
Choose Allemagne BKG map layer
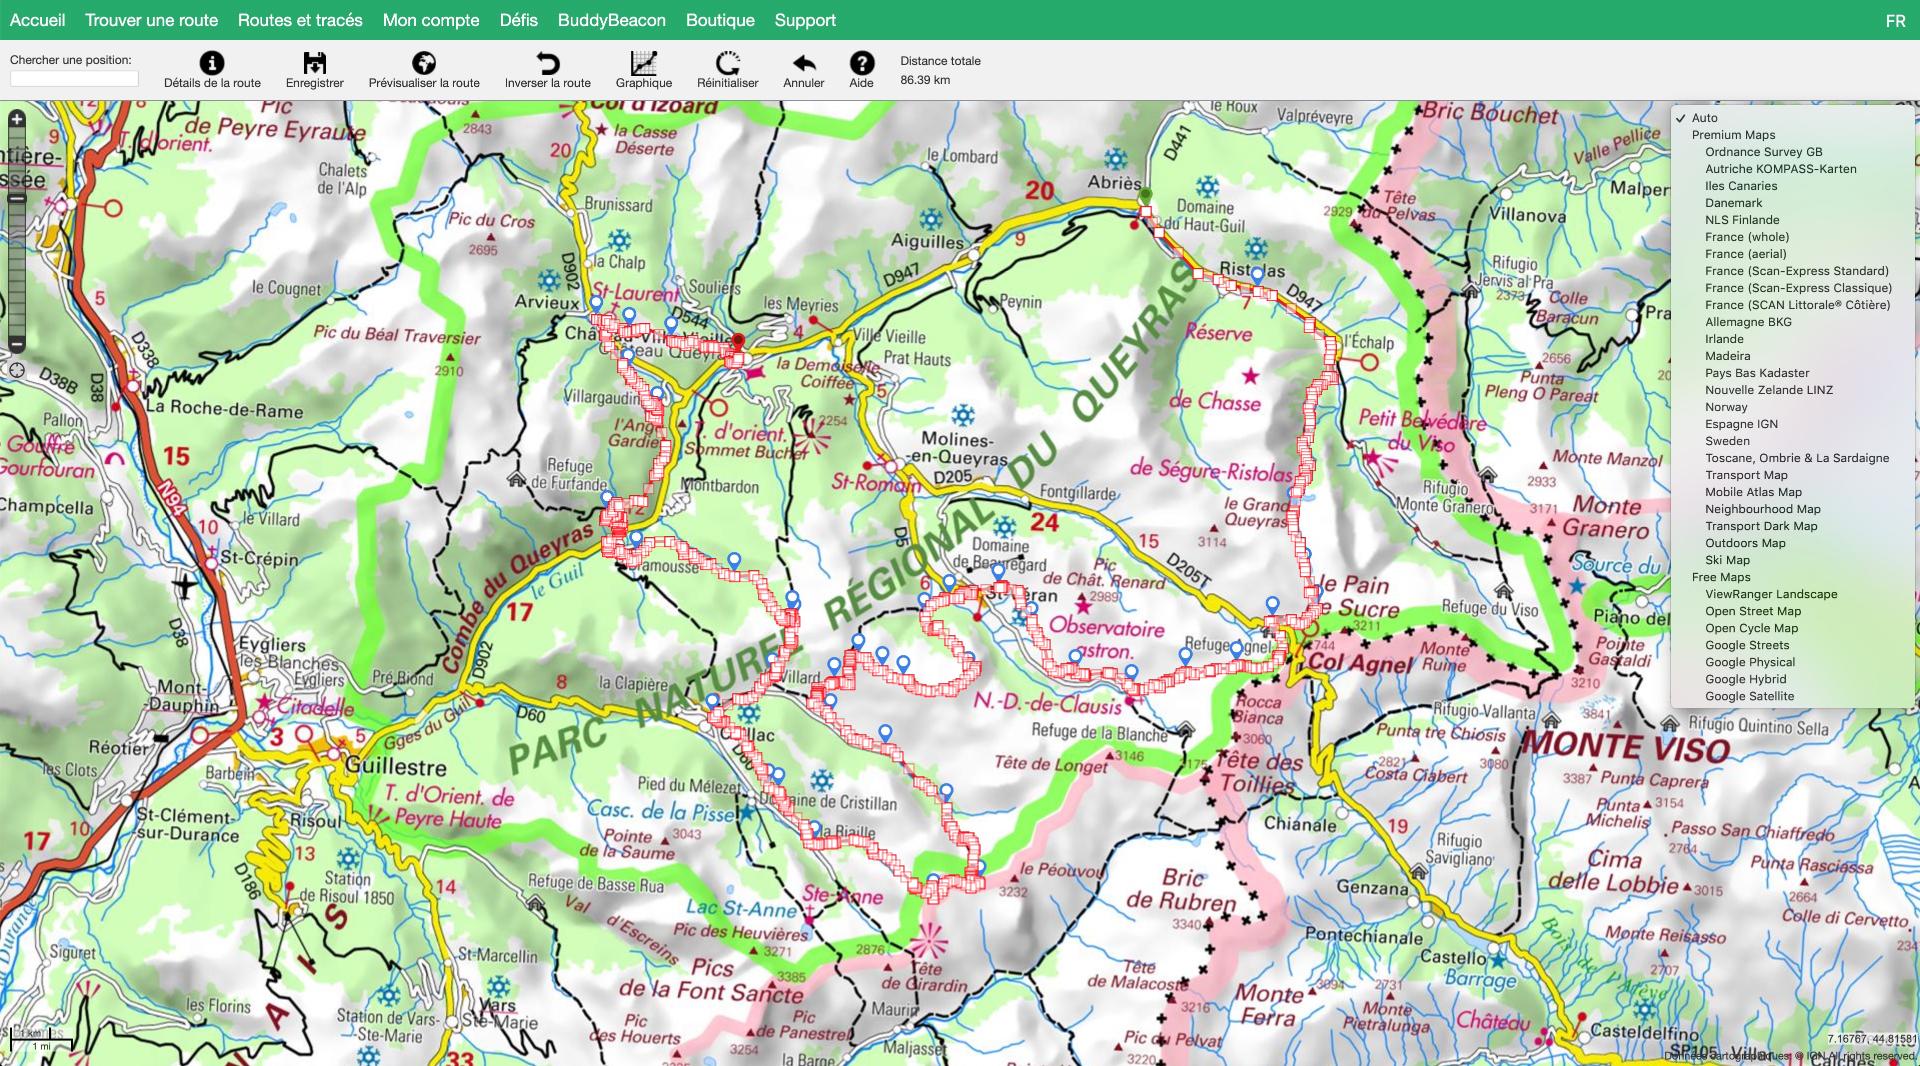click(1748, 322)
